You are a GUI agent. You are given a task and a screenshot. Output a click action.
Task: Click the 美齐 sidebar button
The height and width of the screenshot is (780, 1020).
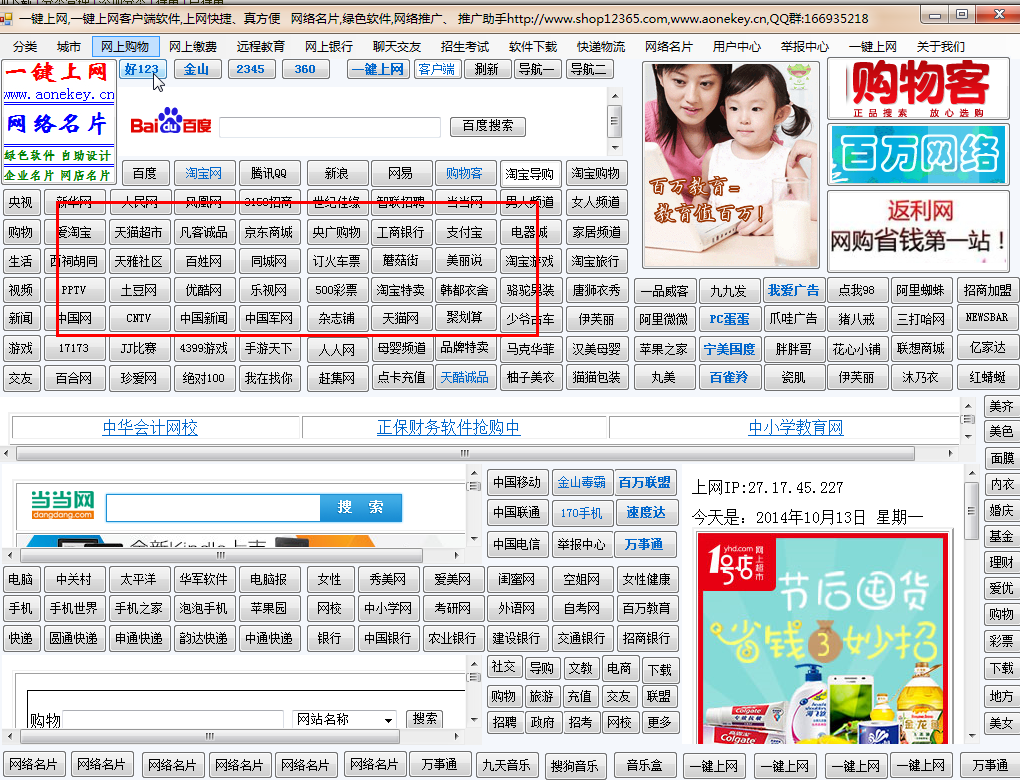pos(1001,407)
